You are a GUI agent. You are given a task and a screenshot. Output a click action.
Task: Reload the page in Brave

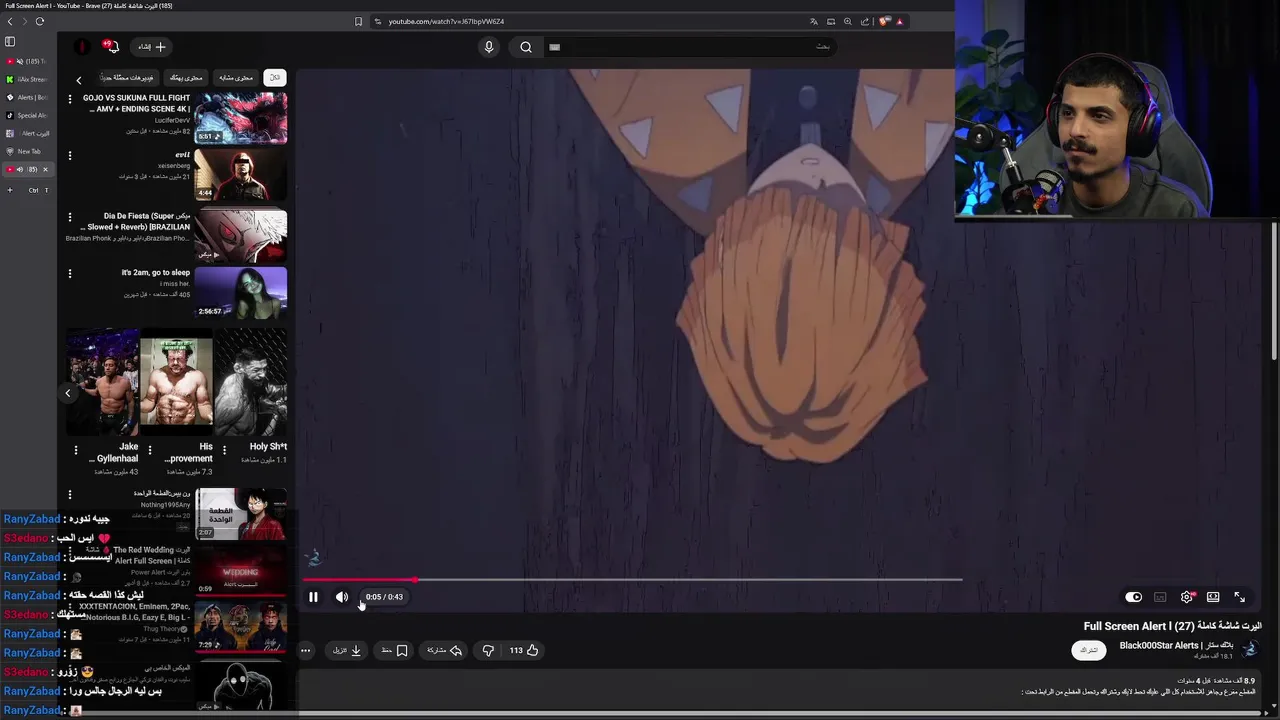point(40,21)
